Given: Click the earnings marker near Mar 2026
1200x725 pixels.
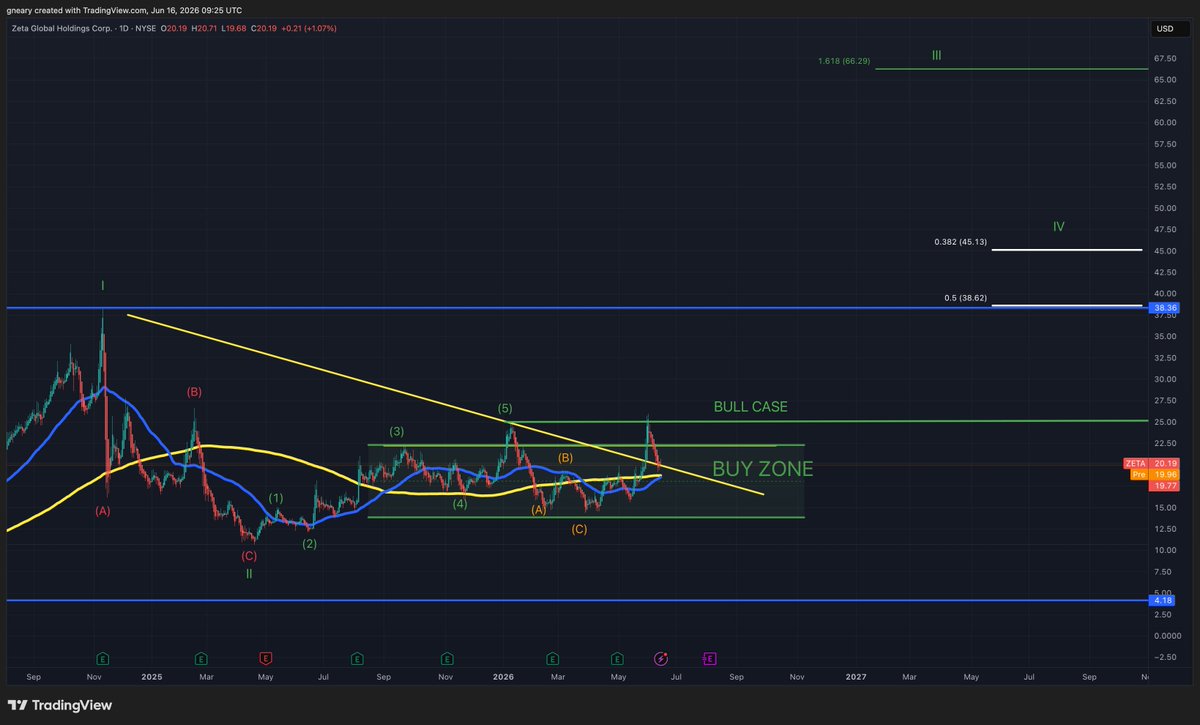Looking at the screenshot, I should pos(552,658).
